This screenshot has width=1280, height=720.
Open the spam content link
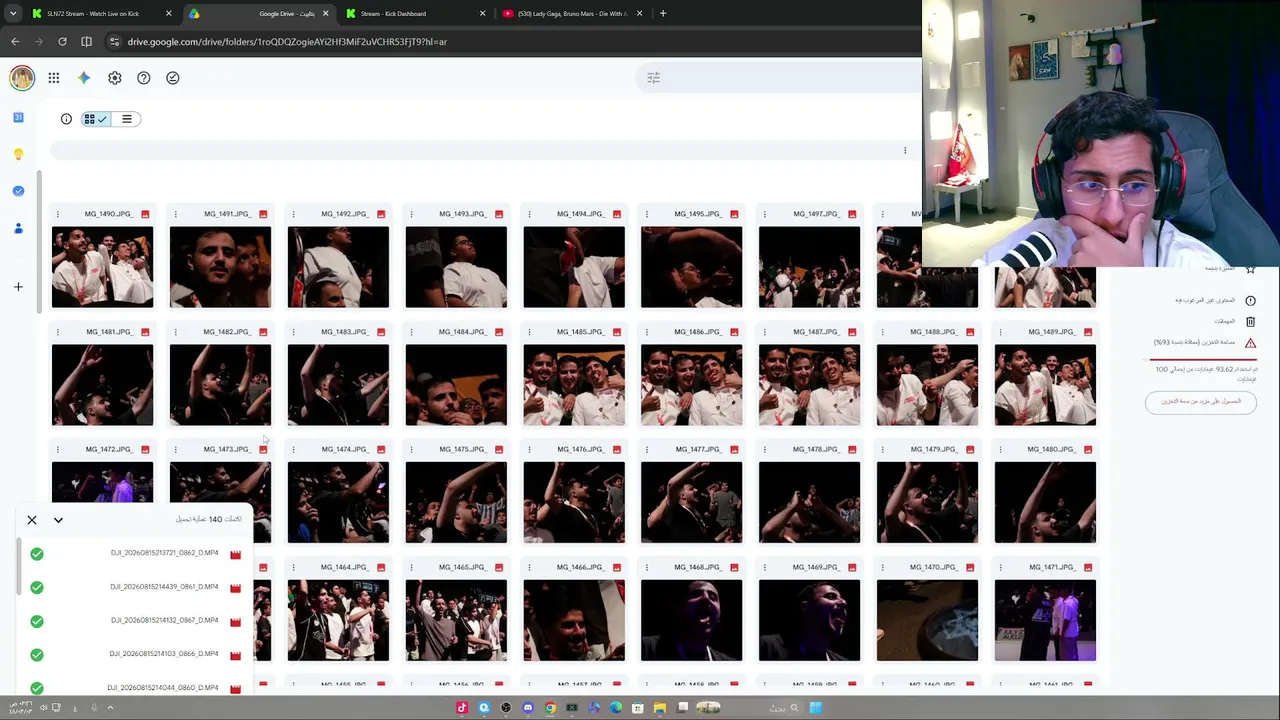(x=1214, y=300)
